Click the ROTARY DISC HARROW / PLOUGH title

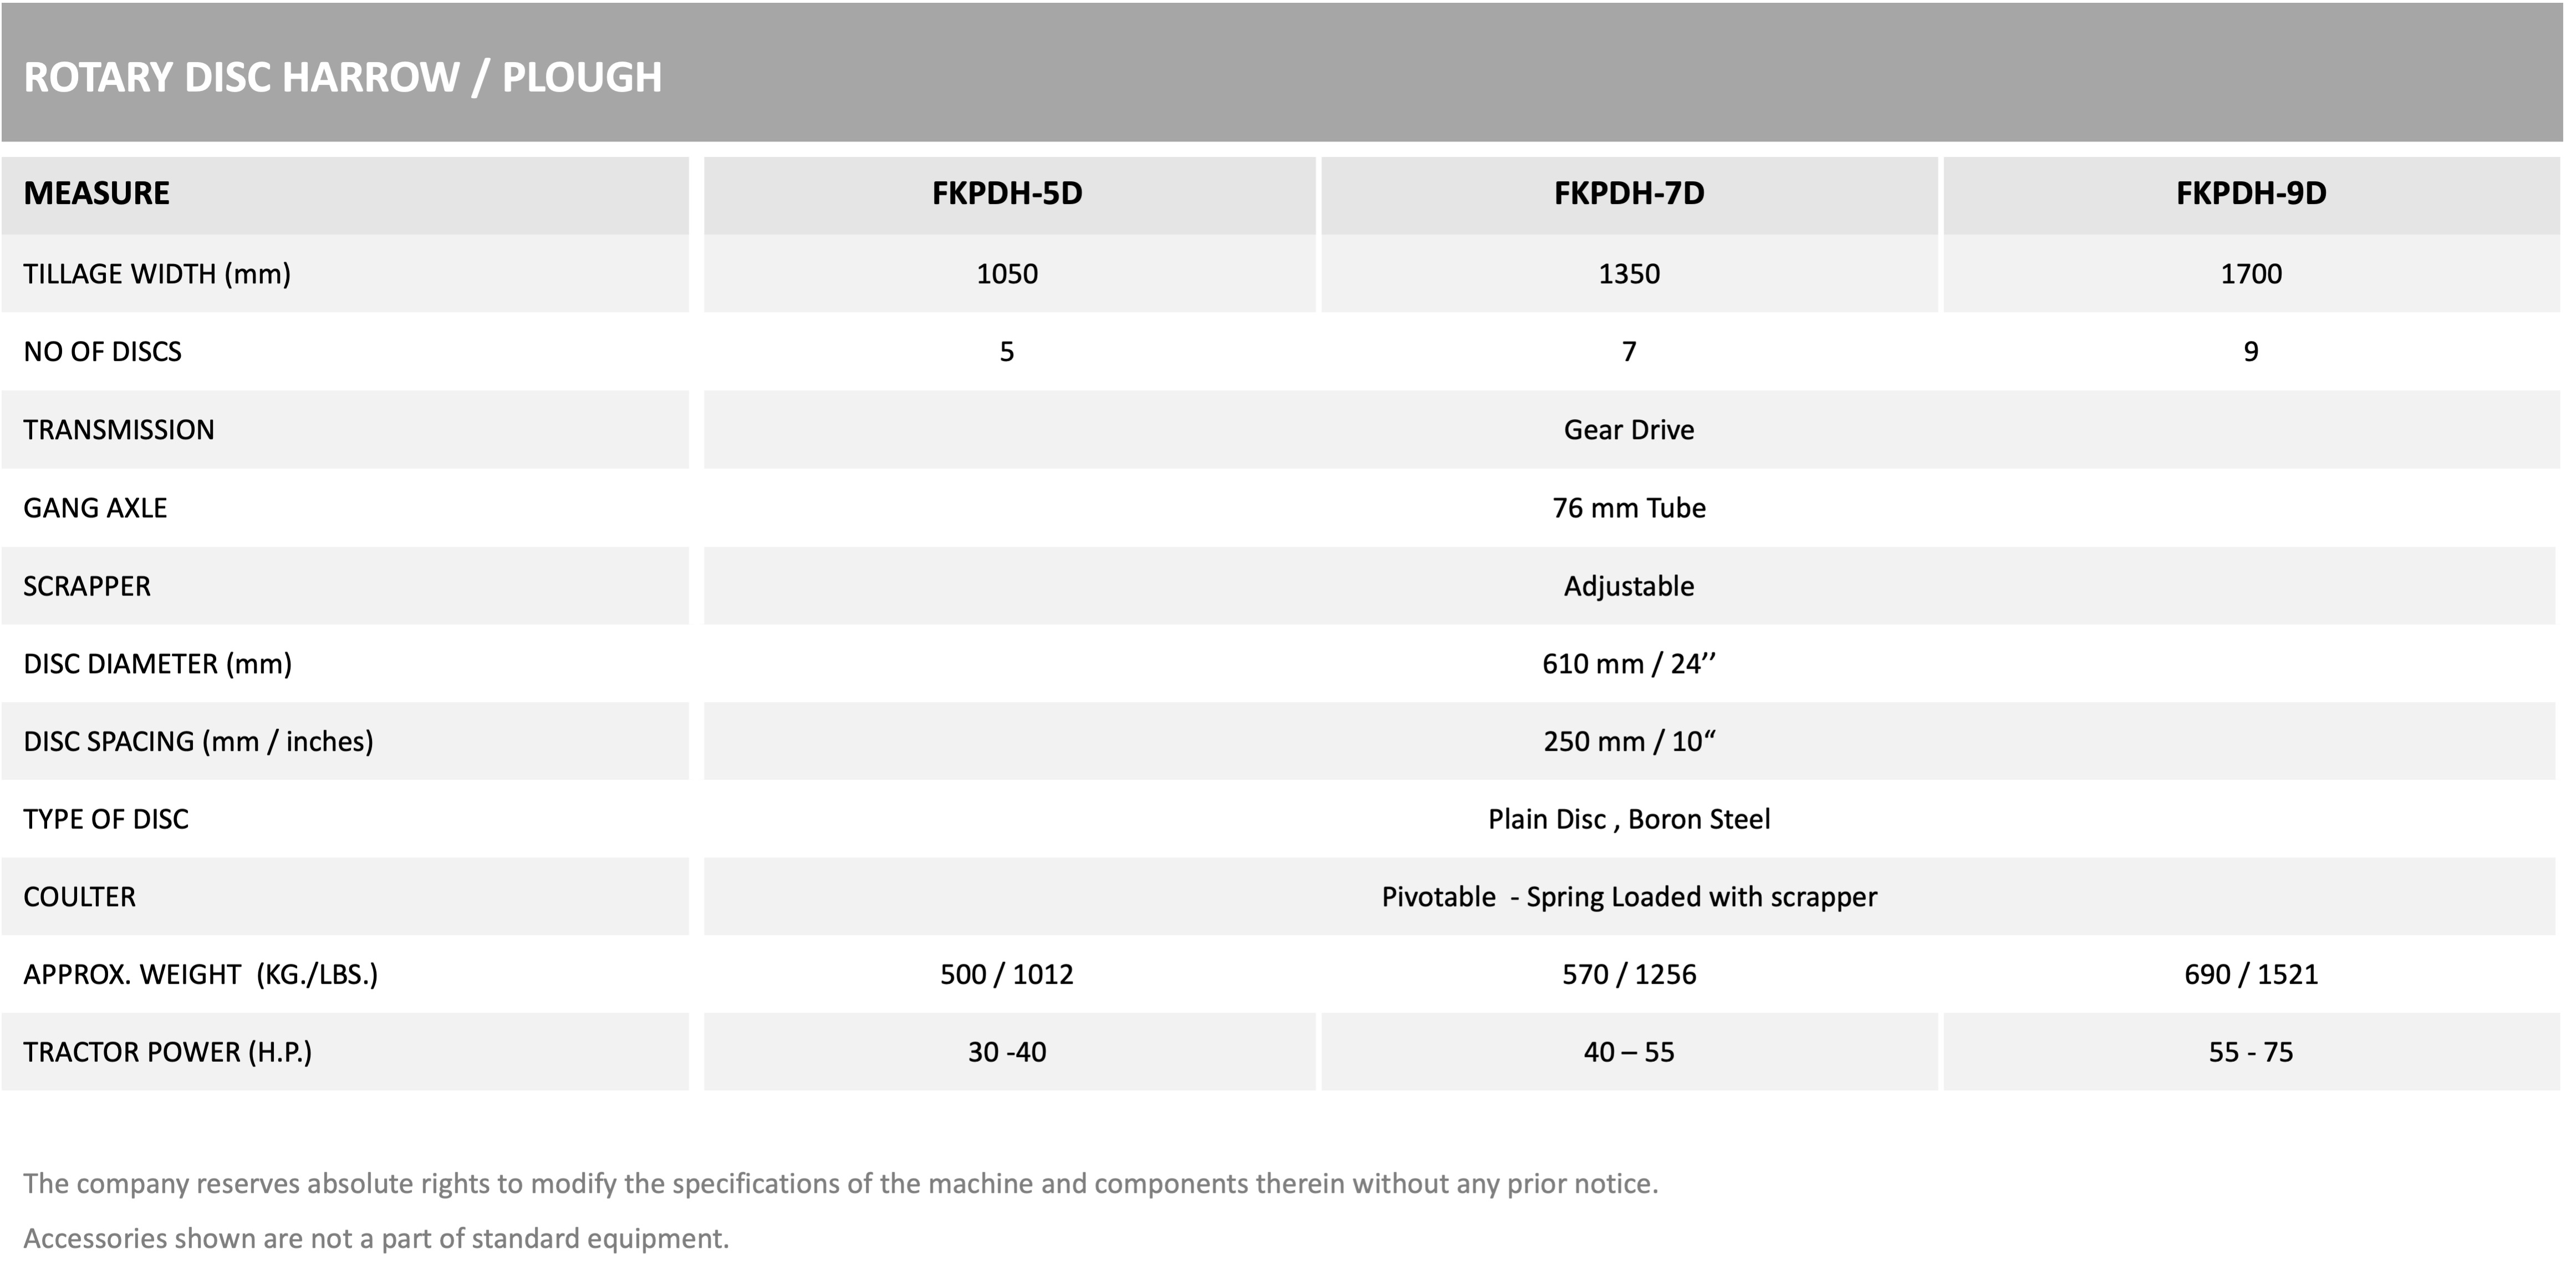(342, 77)
